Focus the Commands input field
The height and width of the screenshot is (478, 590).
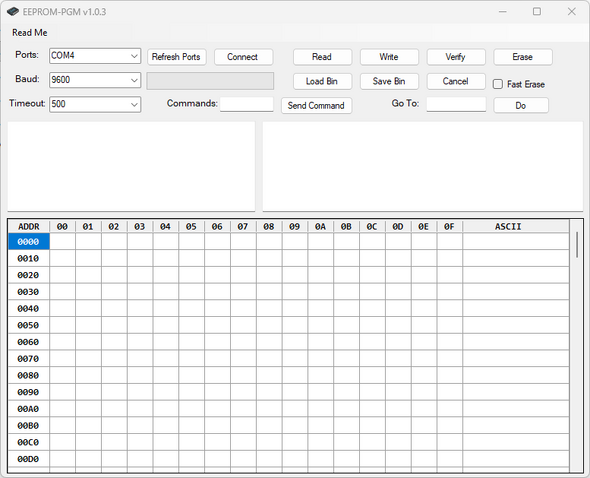(x=246, y=104)
